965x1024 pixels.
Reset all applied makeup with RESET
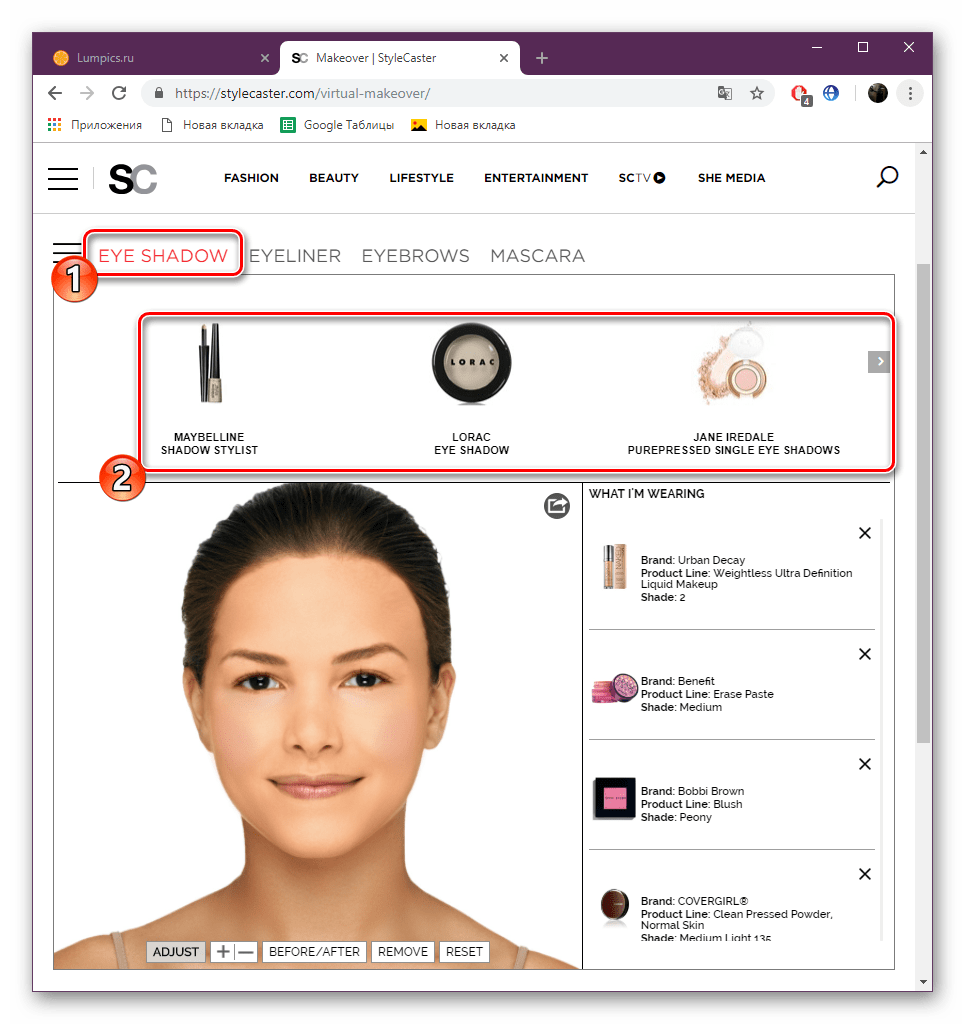coord(464,951)
